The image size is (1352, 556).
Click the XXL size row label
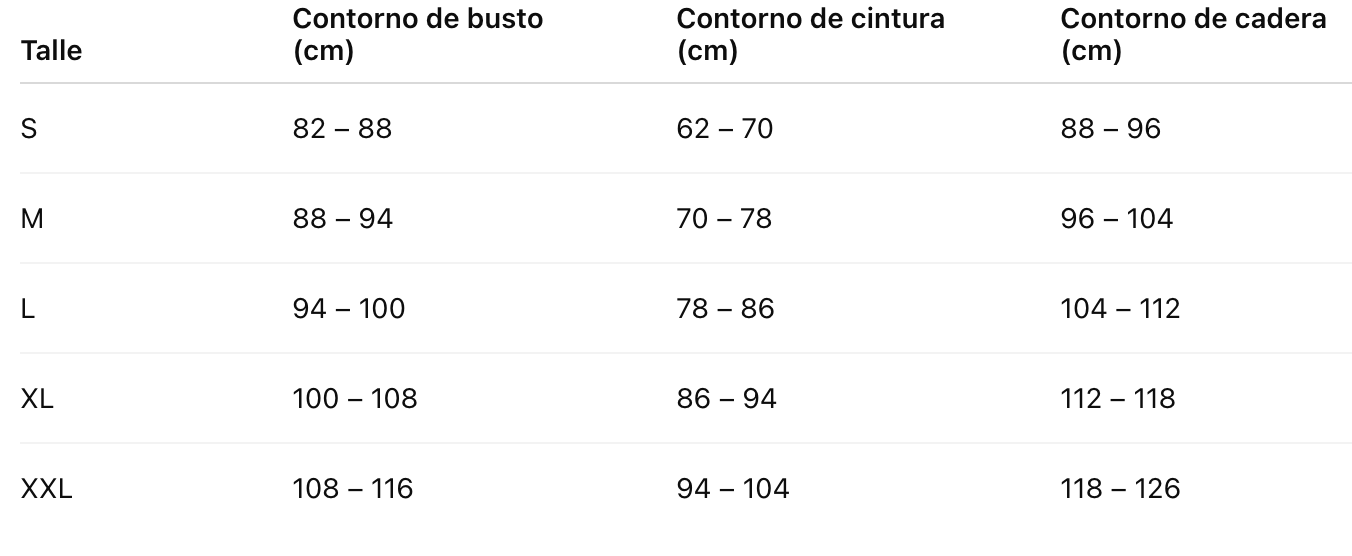46,489
